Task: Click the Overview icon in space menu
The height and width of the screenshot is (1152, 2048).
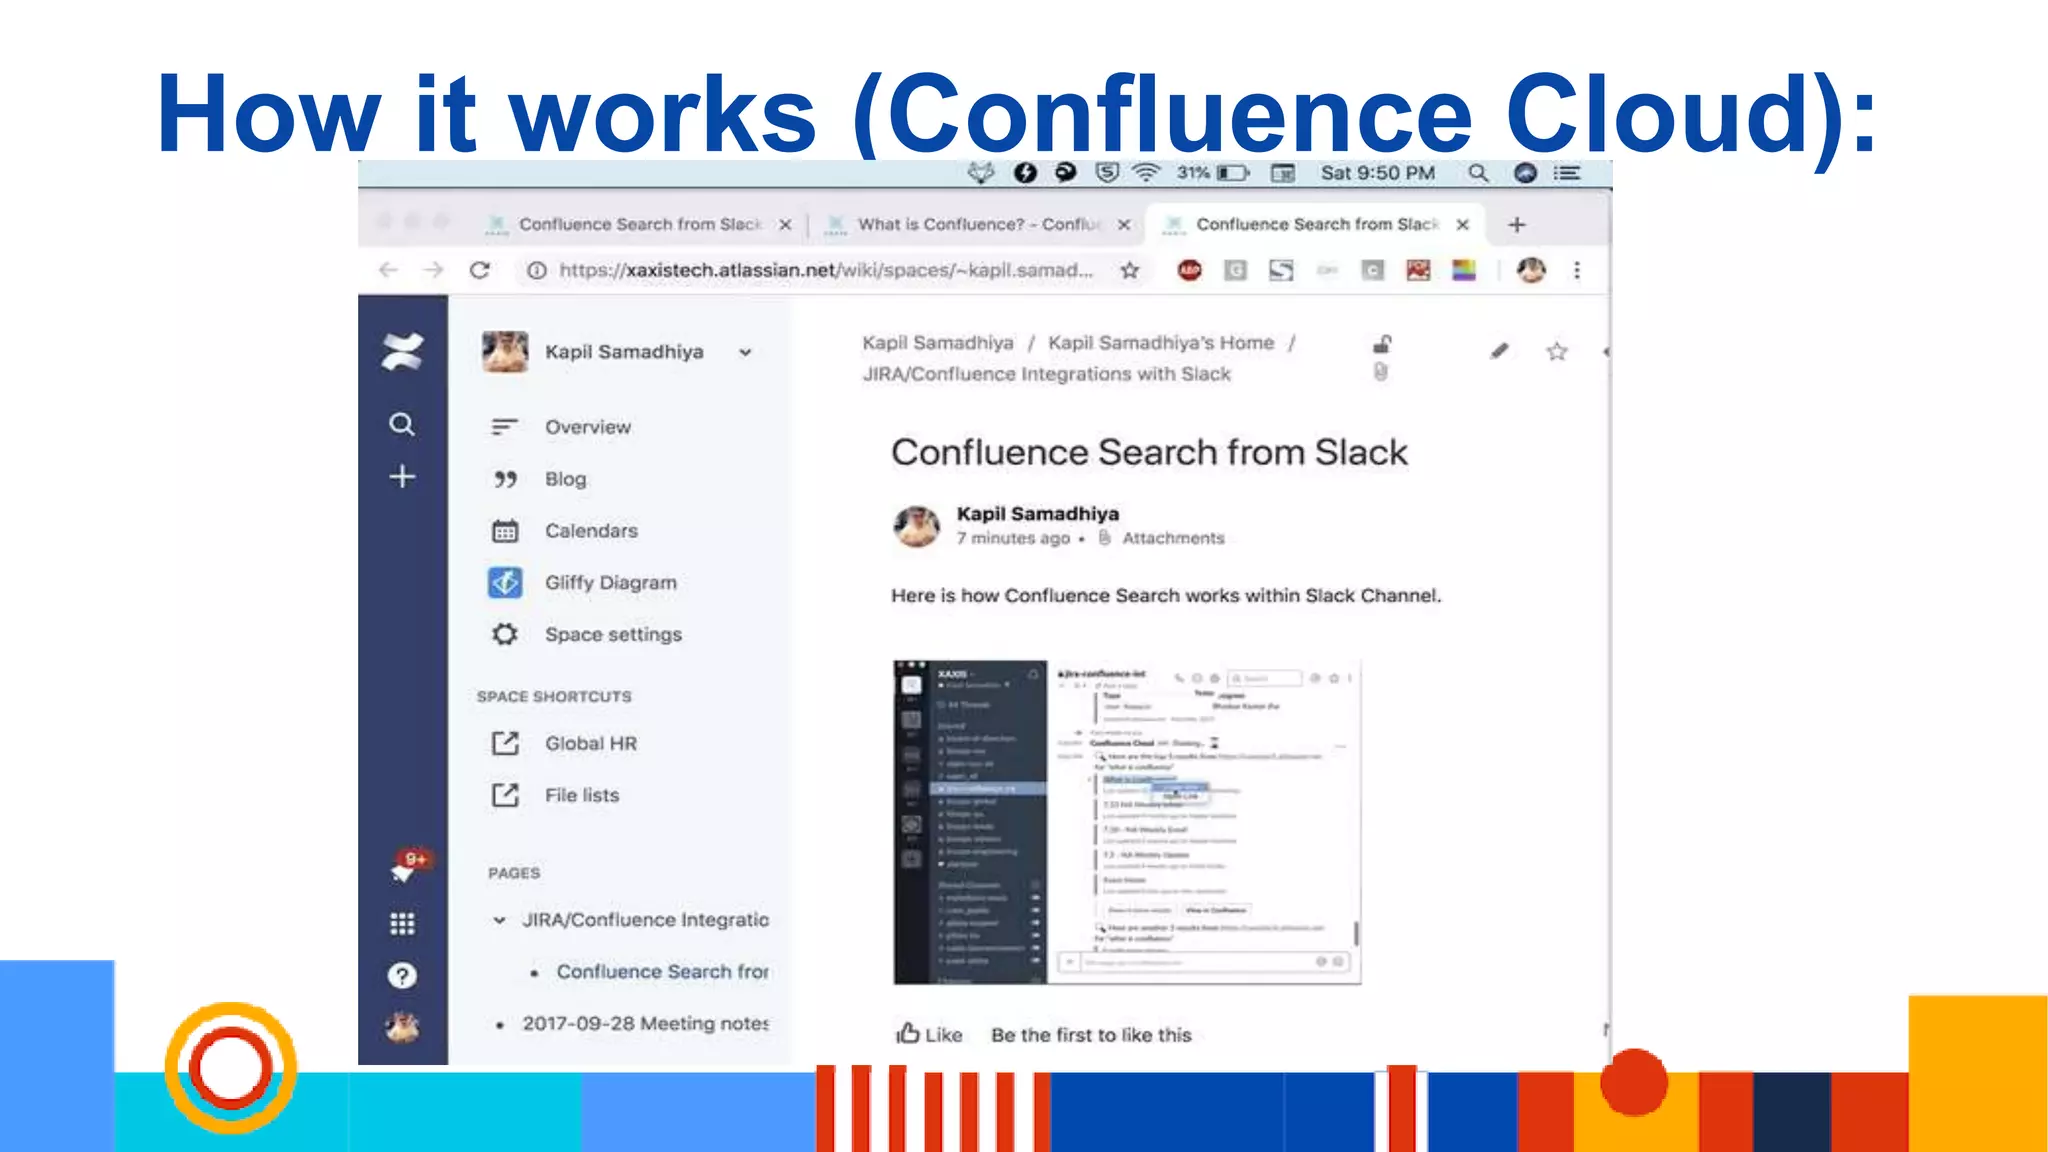Action: [505, 427]
